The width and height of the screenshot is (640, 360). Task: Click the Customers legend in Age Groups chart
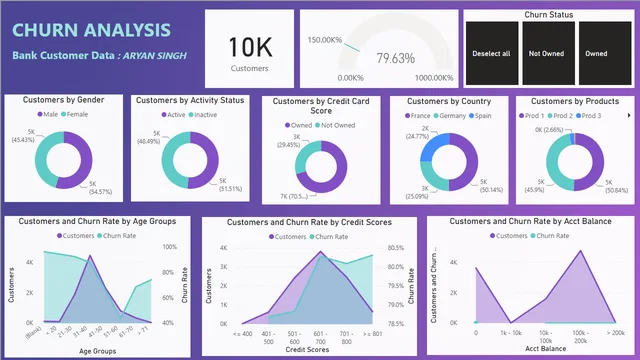tap(76, 236)
